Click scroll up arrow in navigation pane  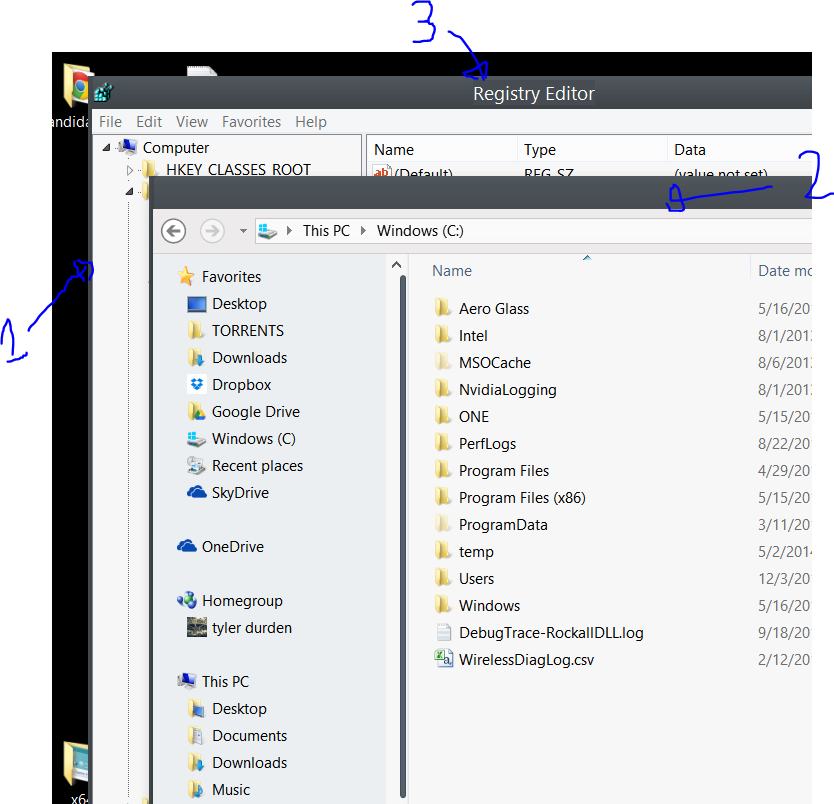click(396, 265)
